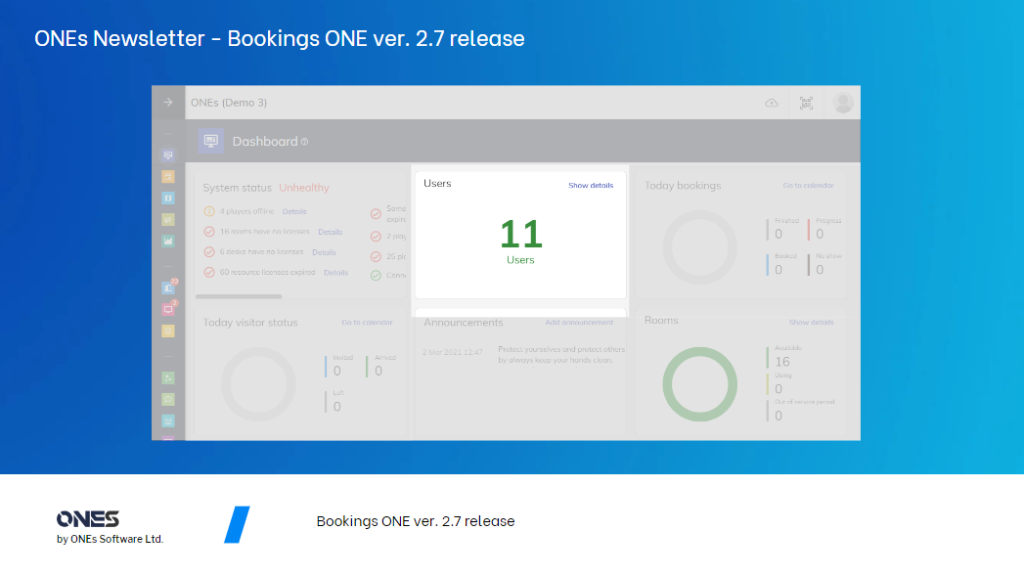Open the Dashboard icon in the sidebar
The image size is (1024, 575).
(x=168, y=156)
